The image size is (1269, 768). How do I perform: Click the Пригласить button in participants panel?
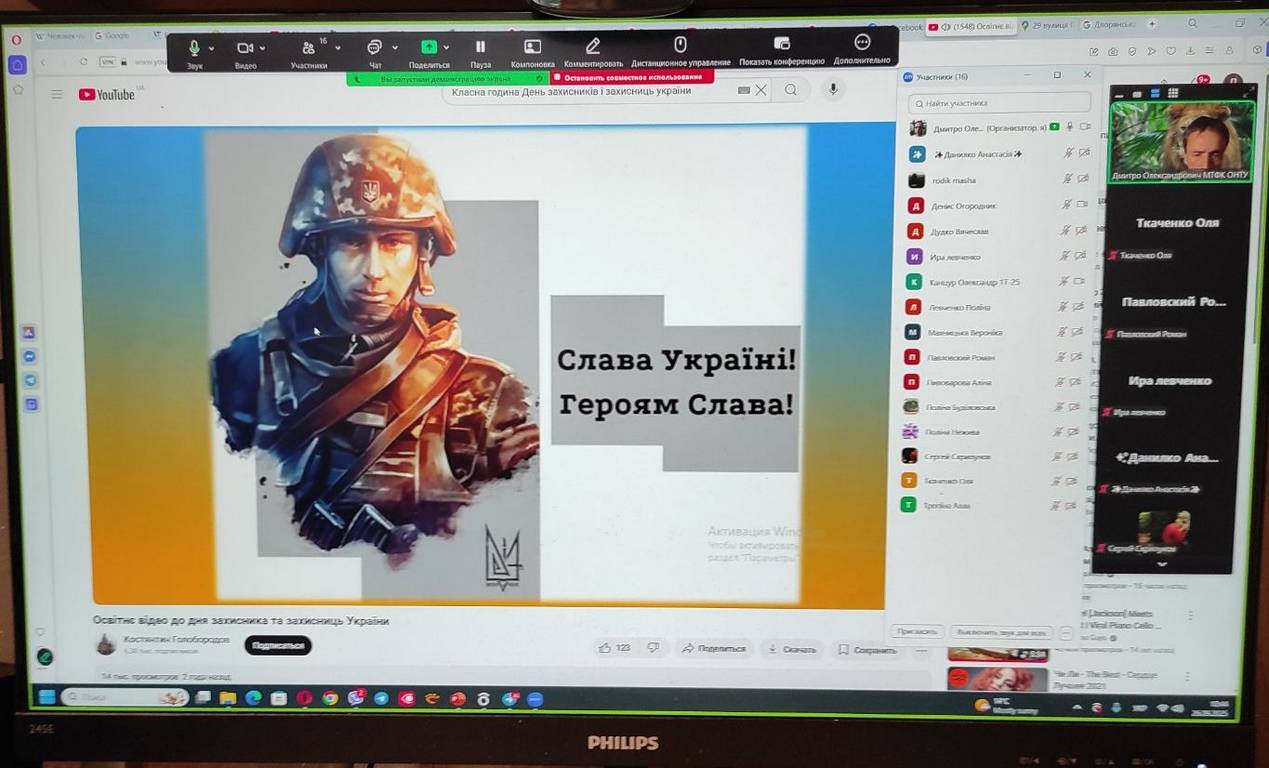(916, 632)
